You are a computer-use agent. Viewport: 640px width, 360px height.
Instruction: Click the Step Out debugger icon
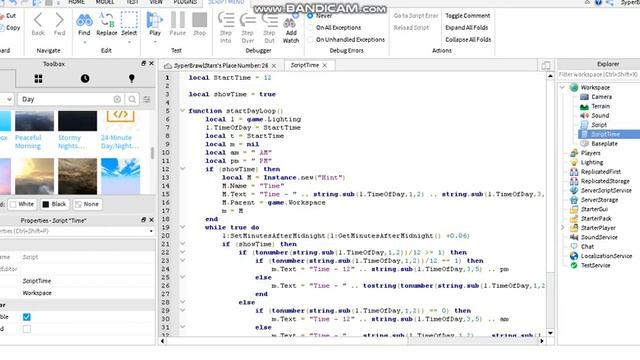269,20
